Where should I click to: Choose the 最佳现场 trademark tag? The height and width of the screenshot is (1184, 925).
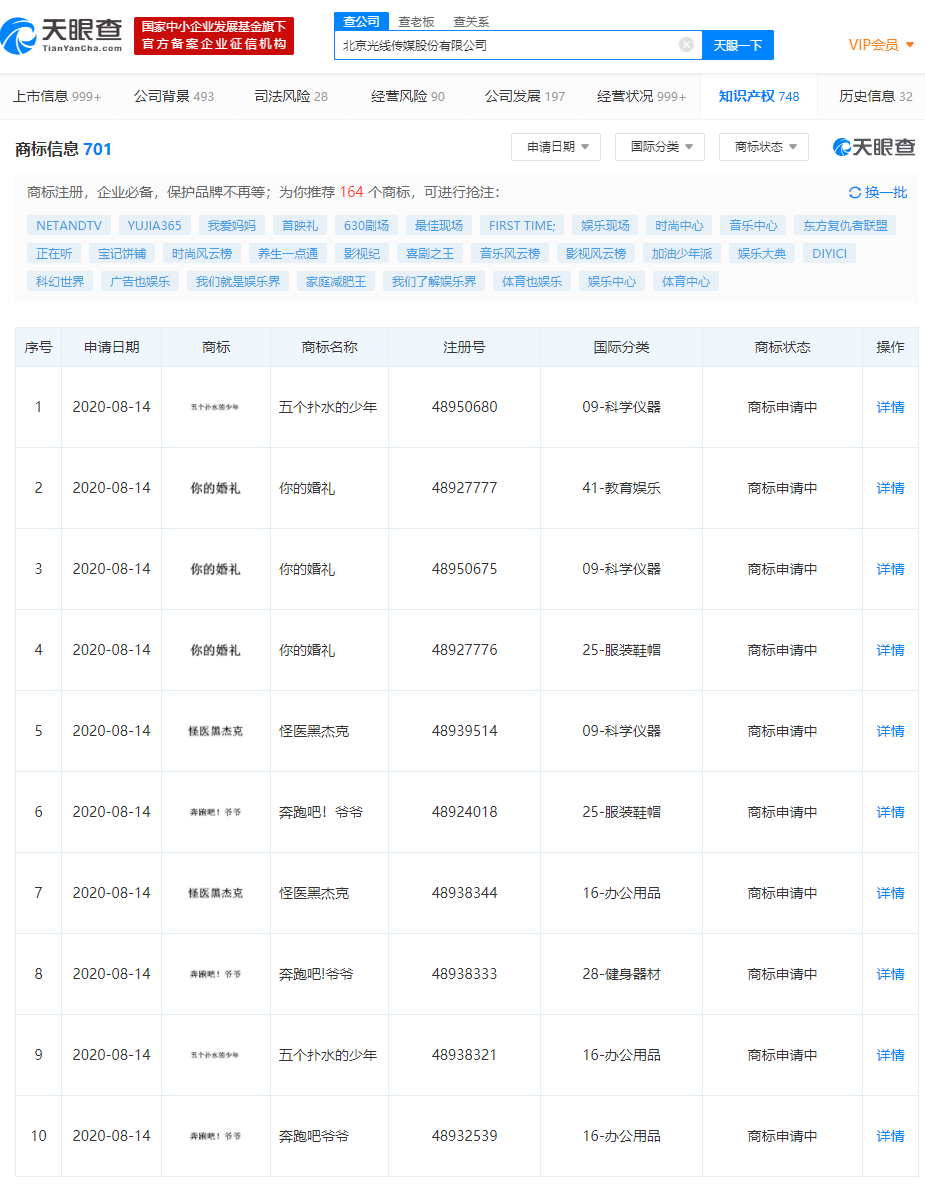click(x=439, y=225)
